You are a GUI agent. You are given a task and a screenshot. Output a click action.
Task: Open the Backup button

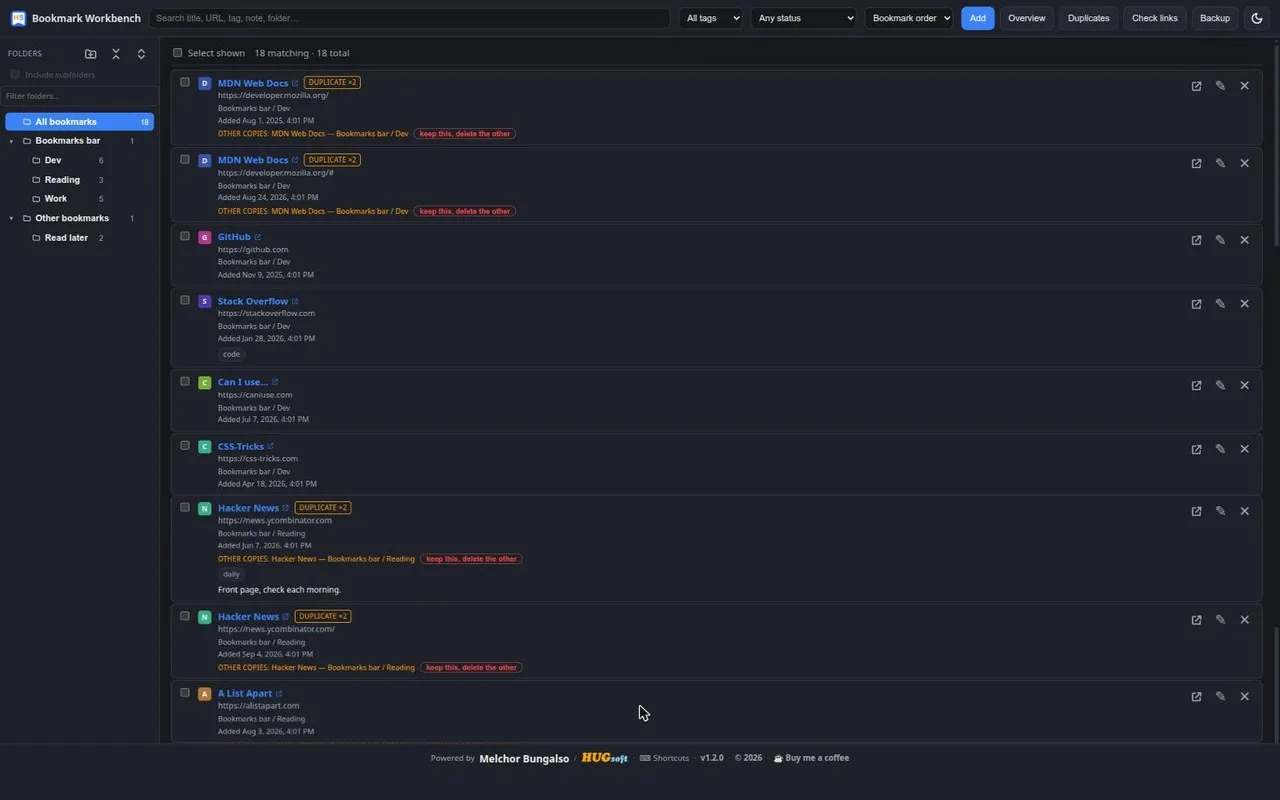click(x=1215, y=18)
